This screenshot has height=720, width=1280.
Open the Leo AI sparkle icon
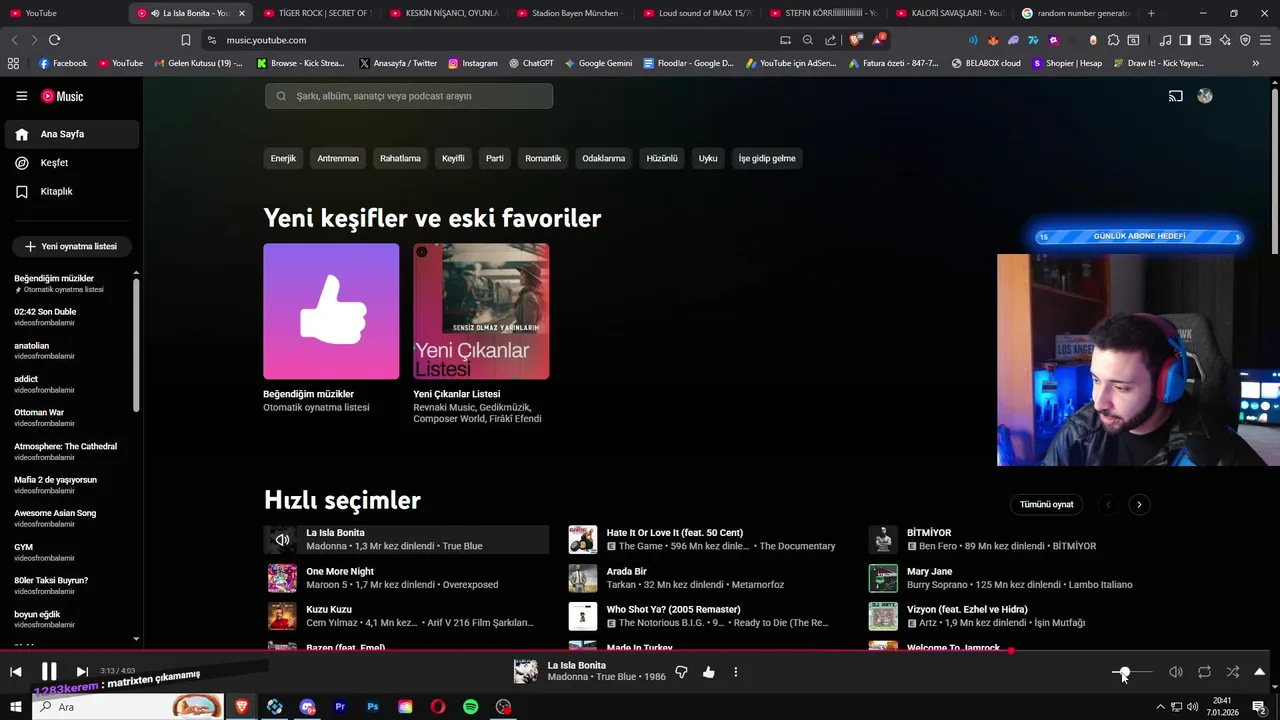[1225, 40]
